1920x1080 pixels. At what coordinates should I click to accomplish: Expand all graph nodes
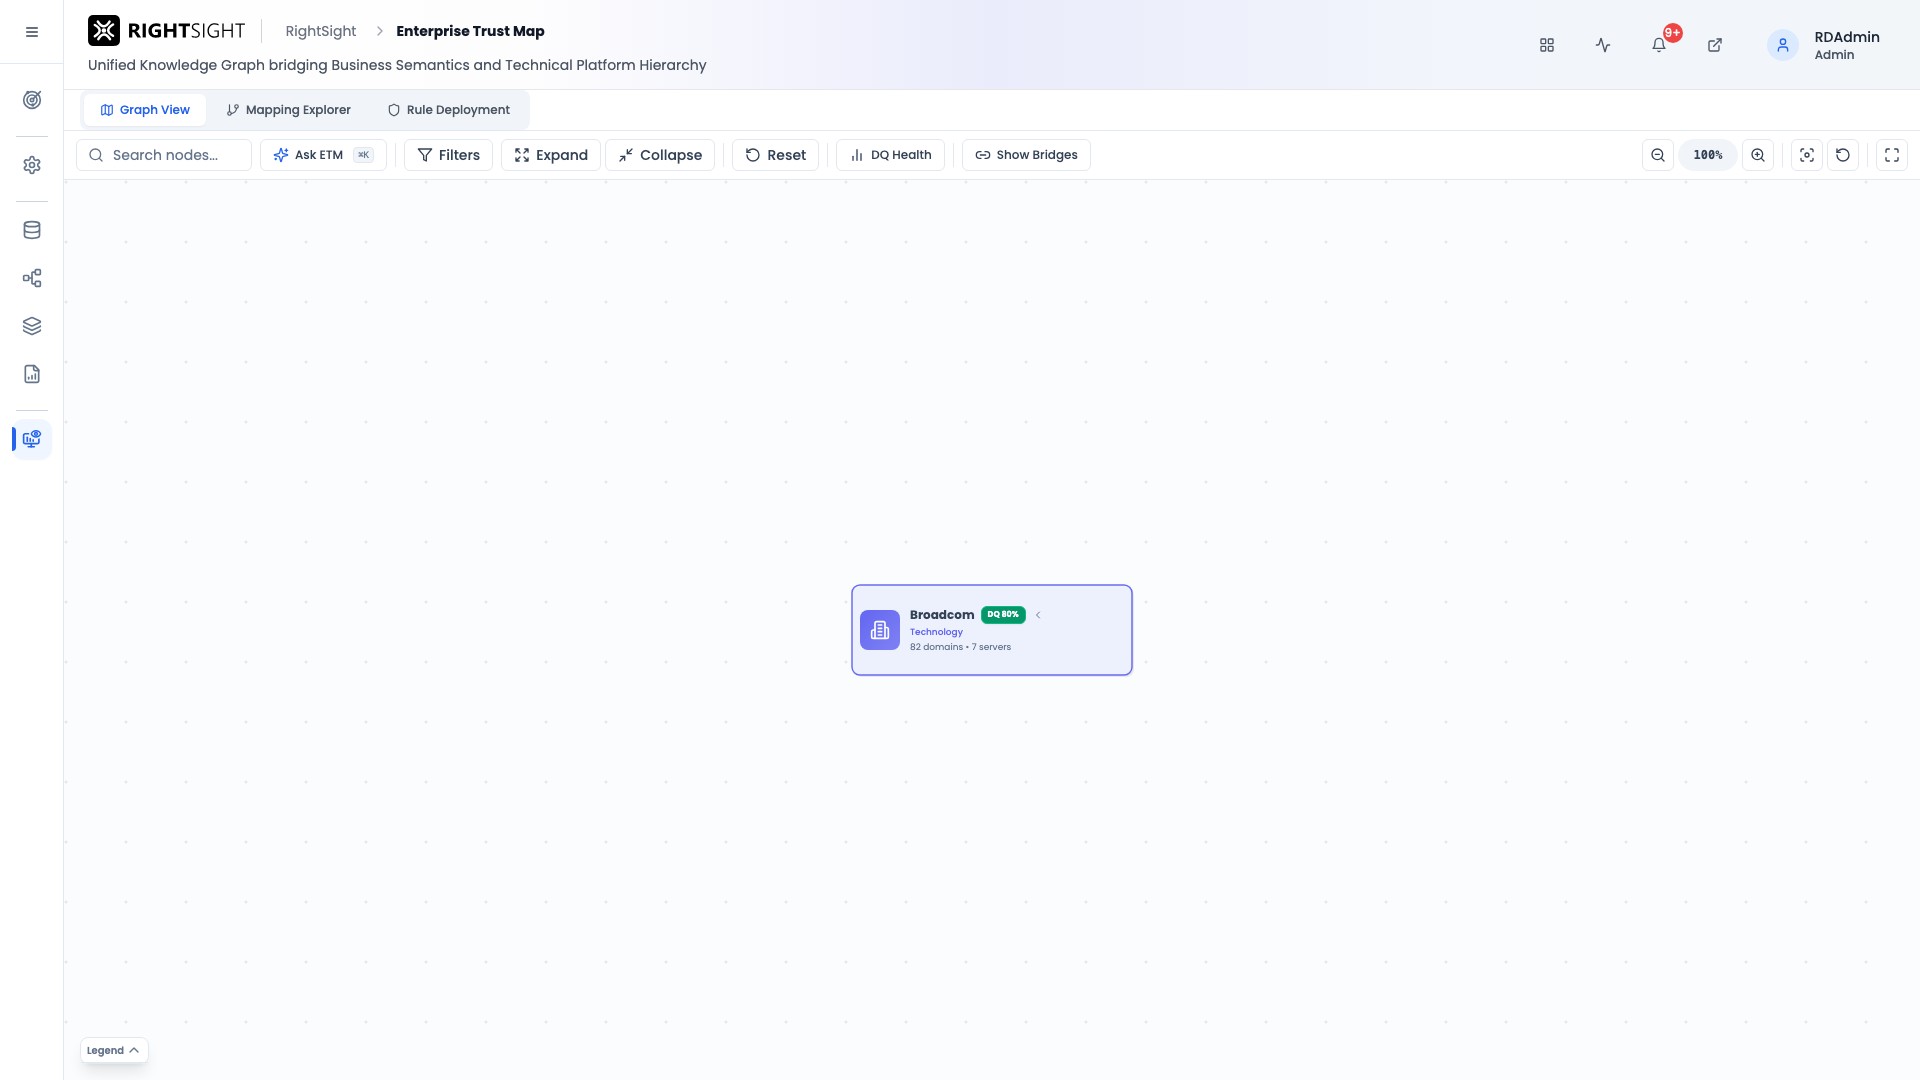click(551, 155)
